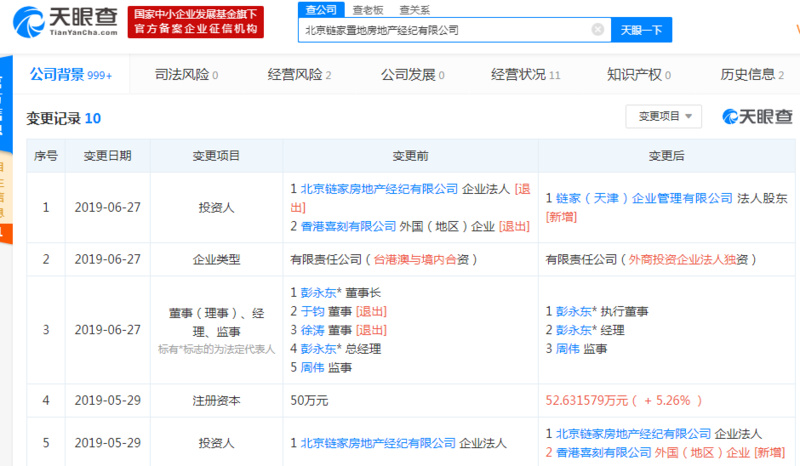The height and width of the screenshot is (466, 800).
Task: Click inside the company name search field
Action: tap(446, 30)
